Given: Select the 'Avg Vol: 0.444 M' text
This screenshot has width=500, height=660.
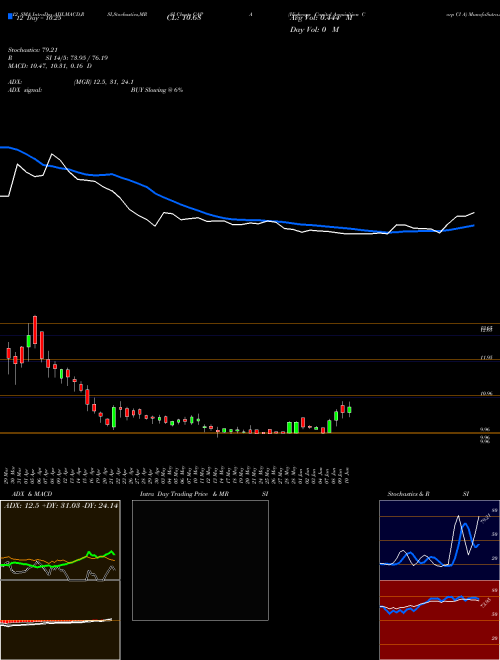Looking at the screenshot, I should 322,18.
